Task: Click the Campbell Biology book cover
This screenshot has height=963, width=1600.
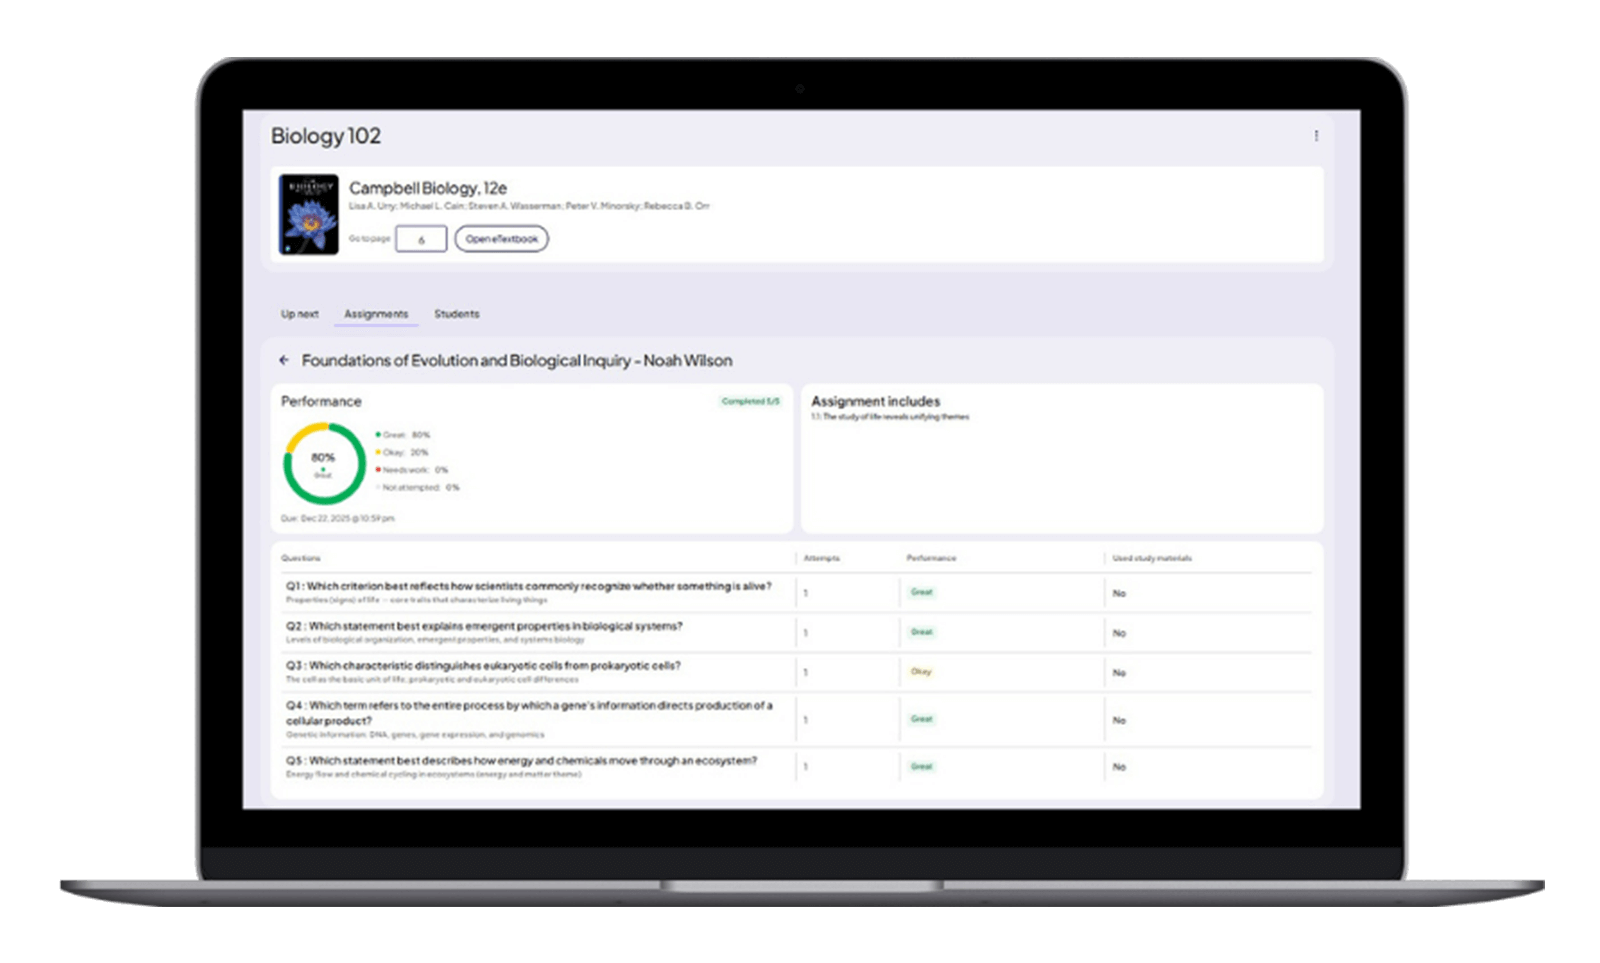Action: [x=308, y=215]
